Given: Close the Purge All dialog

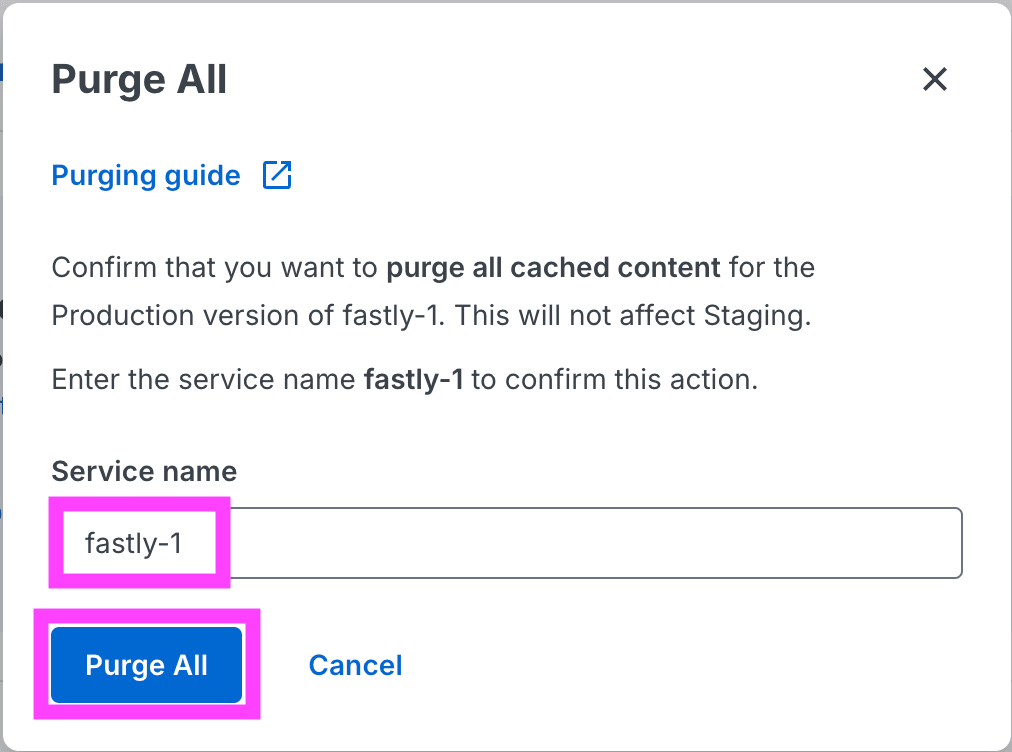Looking at the screenshot, I should coord(934,79).
